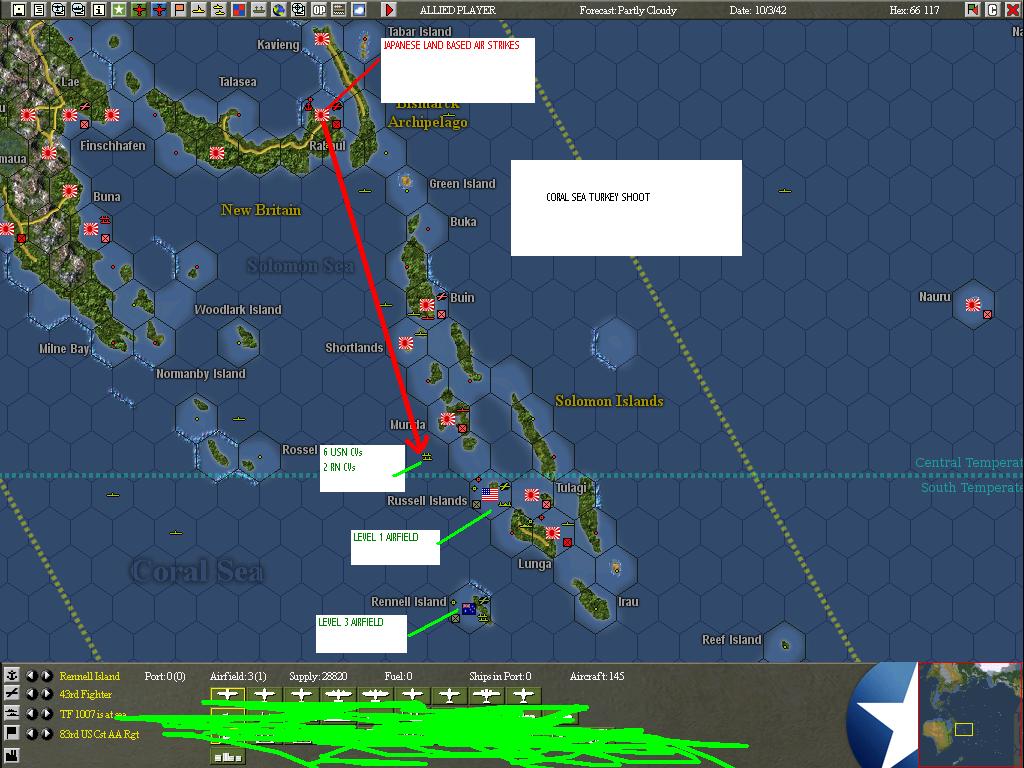Show previous task force before TF 1007
The image size is (1024, 768).
(31, 714)
